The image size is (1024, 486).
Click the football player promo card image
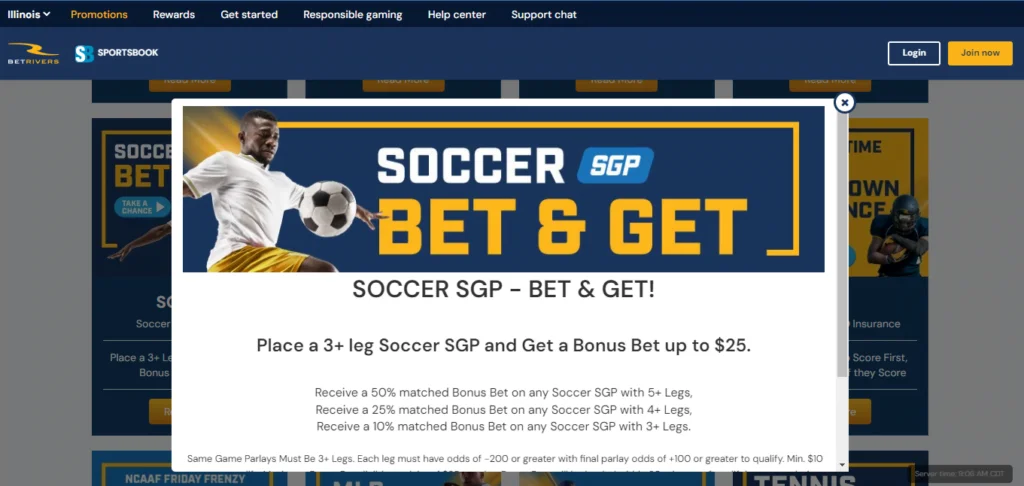tap(889, 197)
